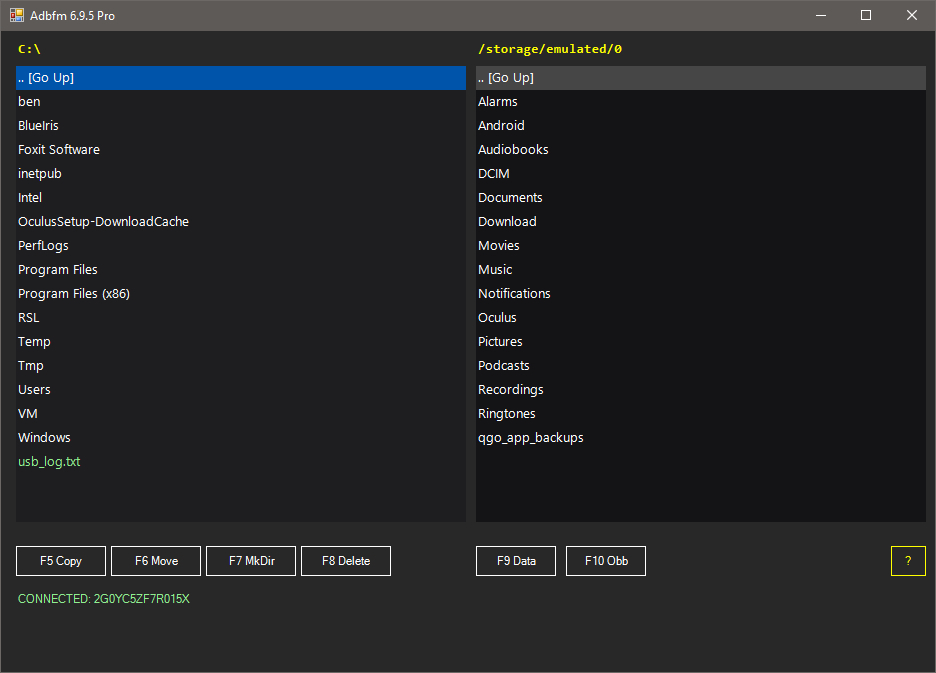Viewport: 936px width, 673px height.
Task: Open the F10 Obb folder shortcut
Action: [x=606, y=561]
